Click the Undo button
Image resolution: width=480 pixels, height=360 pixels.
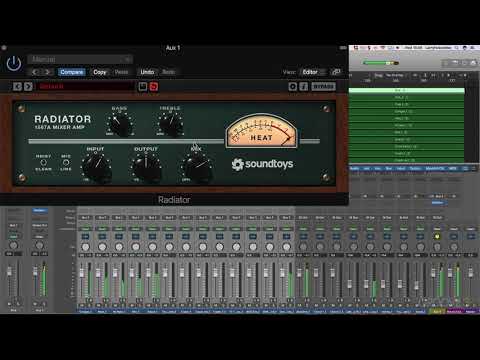[147, 72]
